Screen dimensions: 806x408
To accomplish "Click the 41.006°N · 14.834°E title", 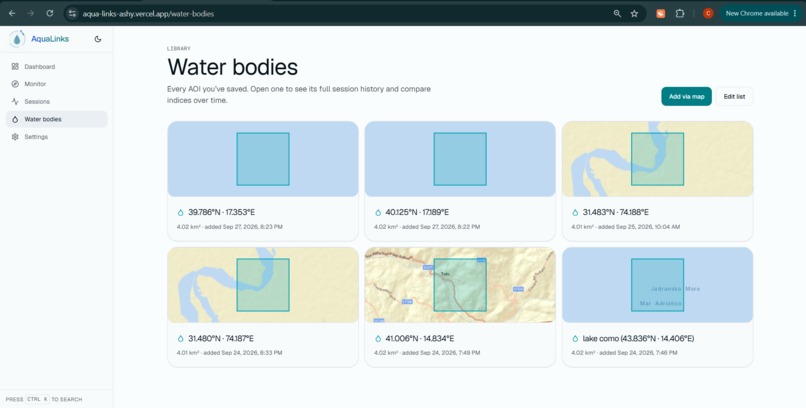I will click(x=419, y=339).
